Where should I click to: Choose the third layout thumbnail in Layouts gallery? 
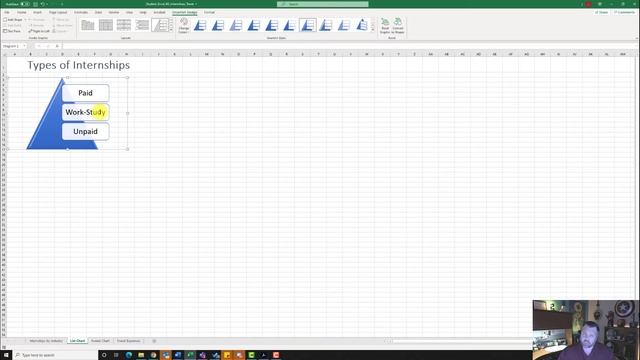124,25
